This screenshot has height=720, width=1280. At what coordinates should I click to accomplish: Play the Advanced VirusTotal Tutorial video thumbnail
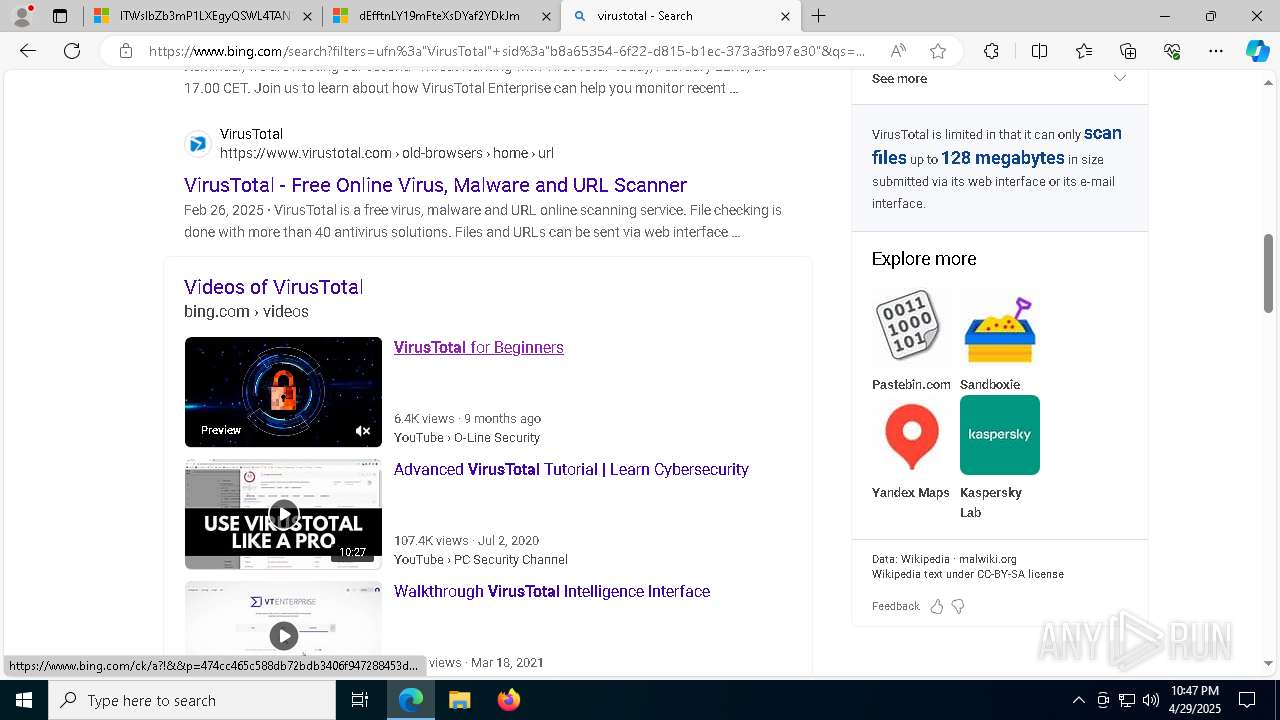coord(283,514)
